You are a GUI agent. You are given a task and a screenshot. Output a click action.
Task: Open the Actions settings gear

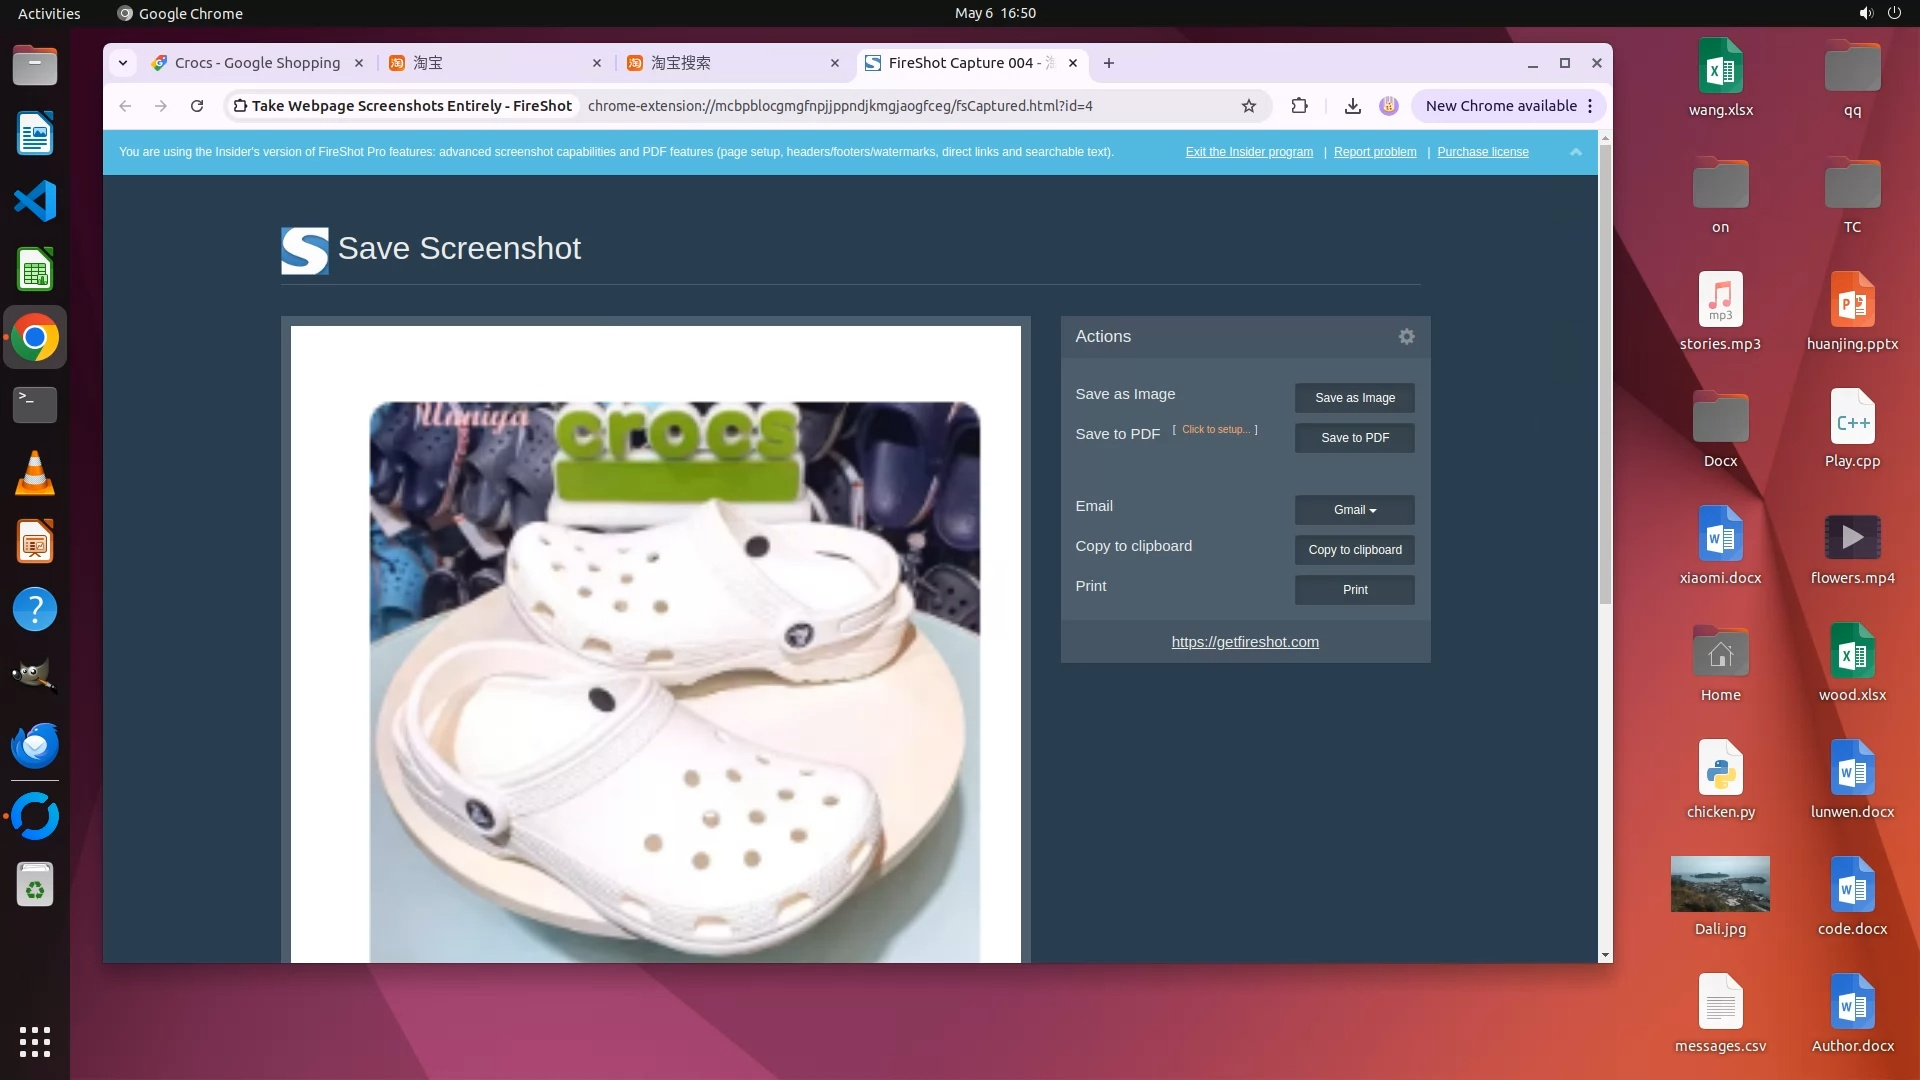point(1406,337)
